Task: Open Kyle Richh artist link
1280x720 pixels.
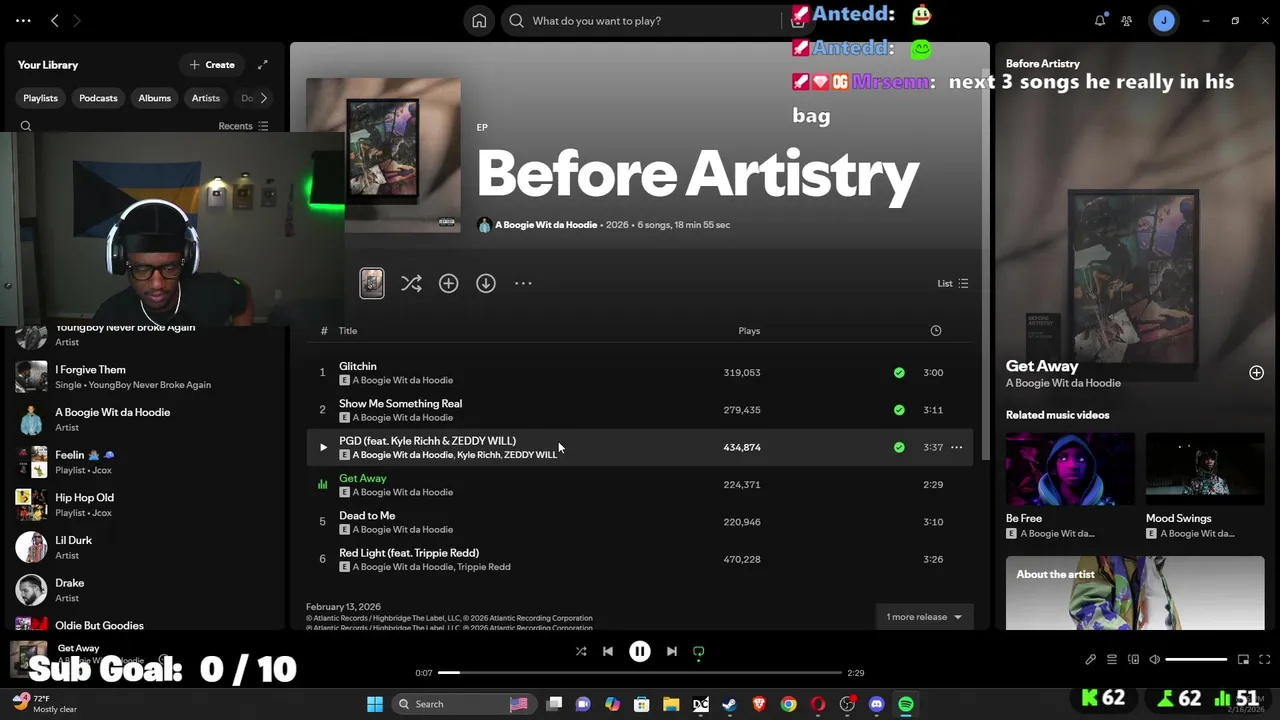Action: click(478, 455)
